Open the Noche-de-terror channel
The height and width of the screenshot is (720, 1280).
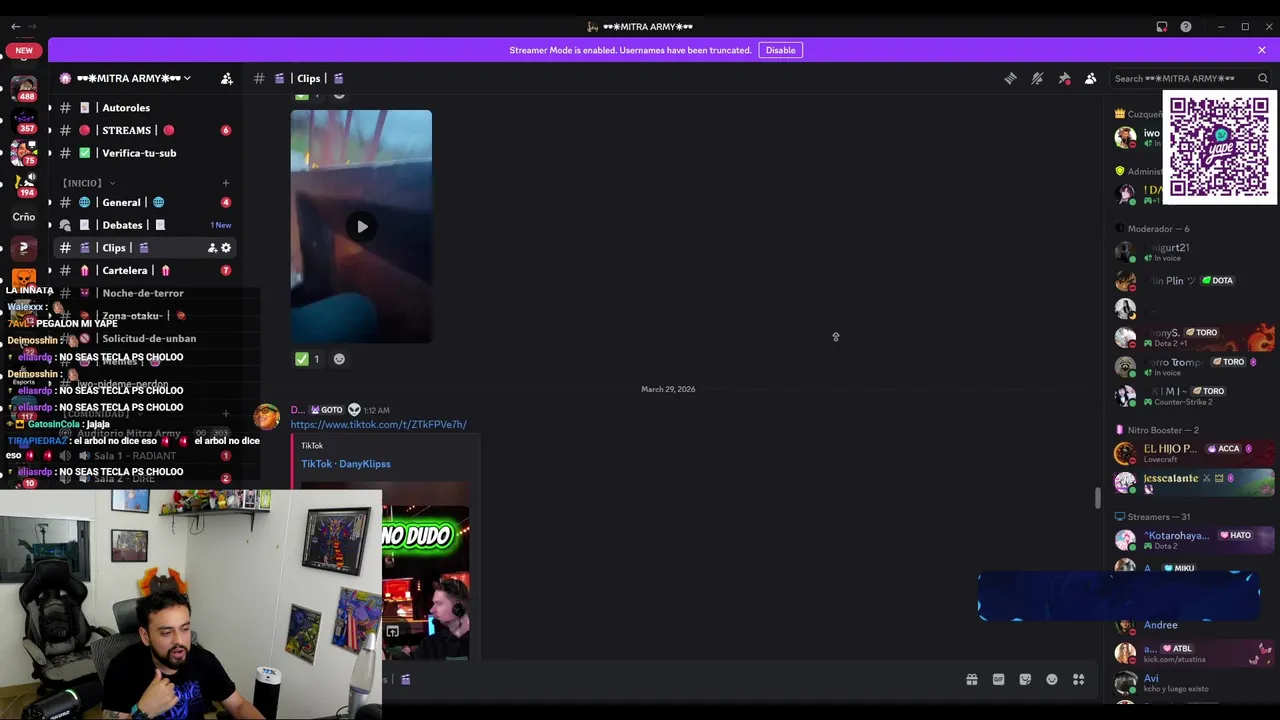(x=144, y=293)
